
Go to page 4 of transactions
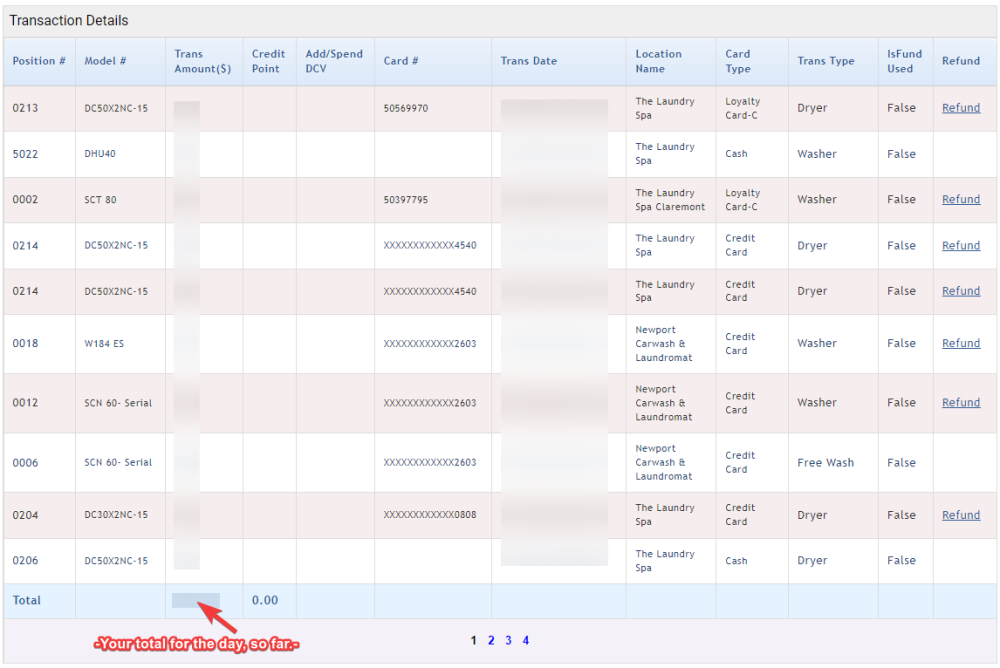[526, 640]
